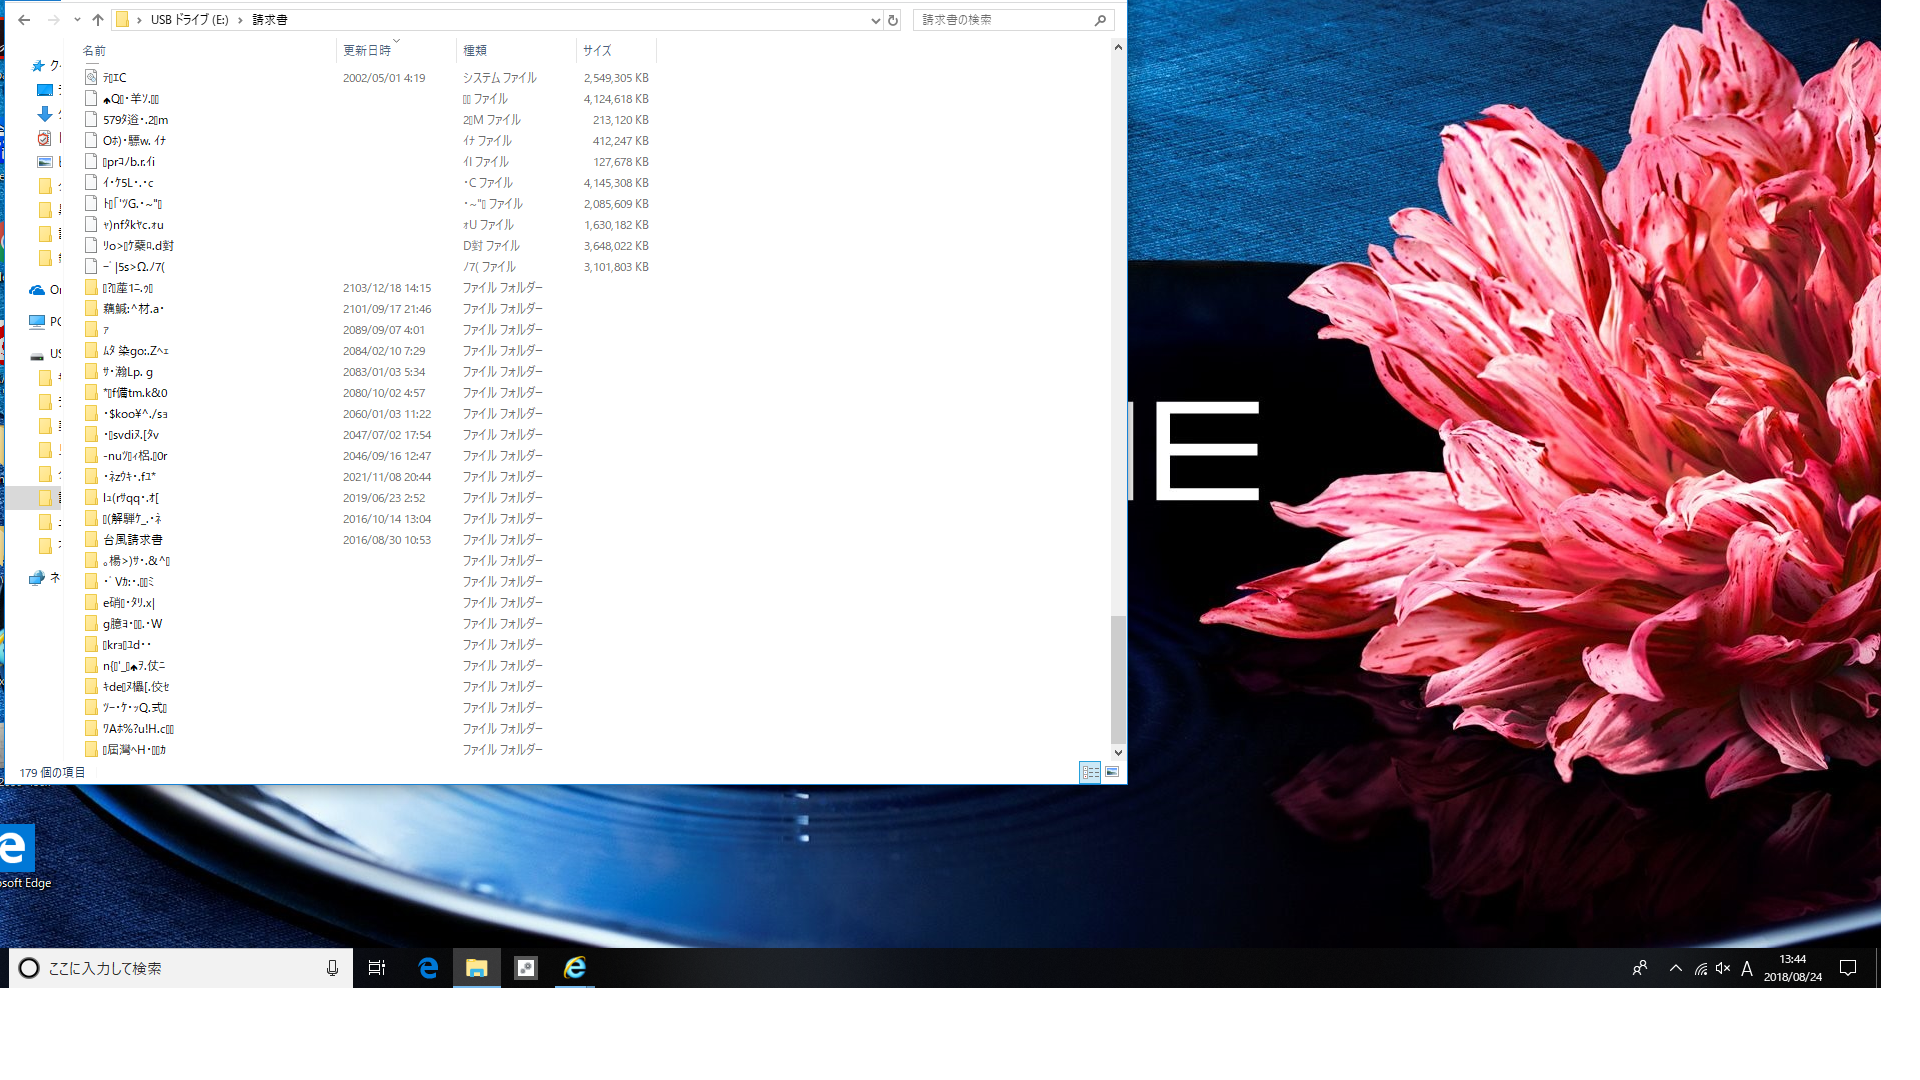This screenshot has width=1920, height=1080.
Task: Select the 台風請求書 folder
Action: coord(132,540)
